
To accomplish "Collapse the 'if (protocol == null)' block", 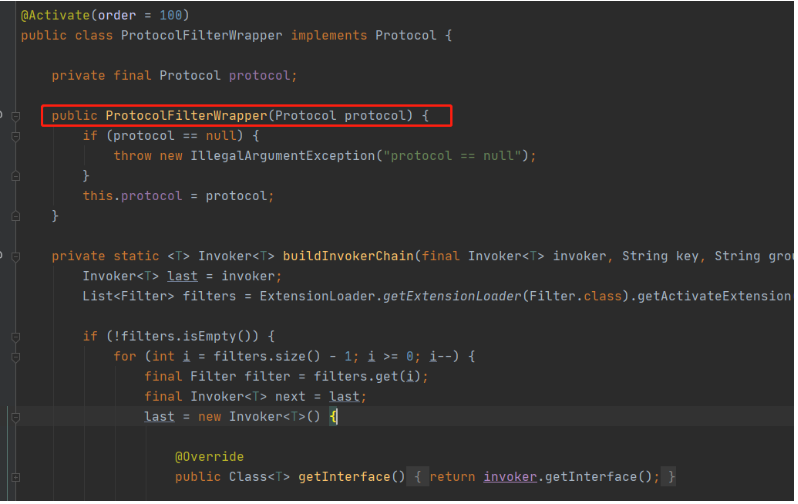I will [16, 136].
